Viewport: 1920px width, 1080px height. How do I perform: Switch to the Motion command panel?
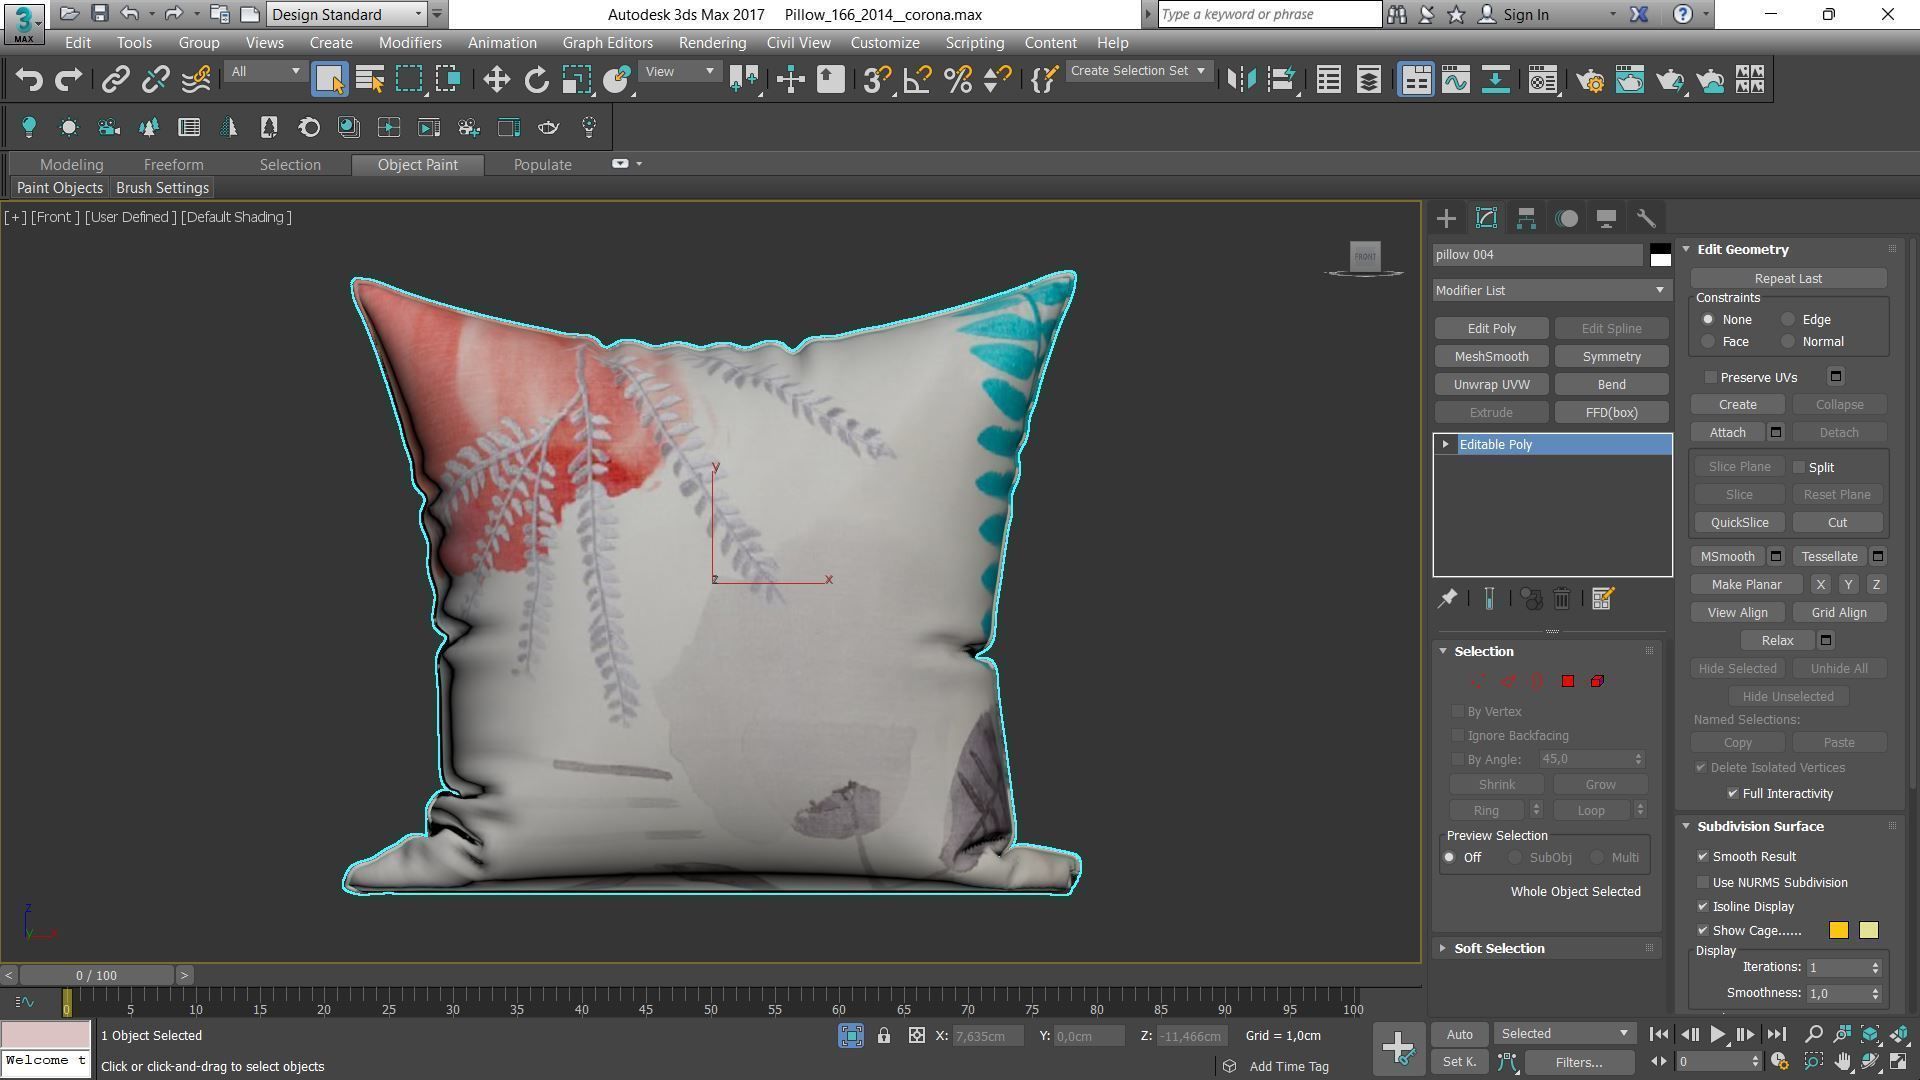click(x=1566, y=218)
